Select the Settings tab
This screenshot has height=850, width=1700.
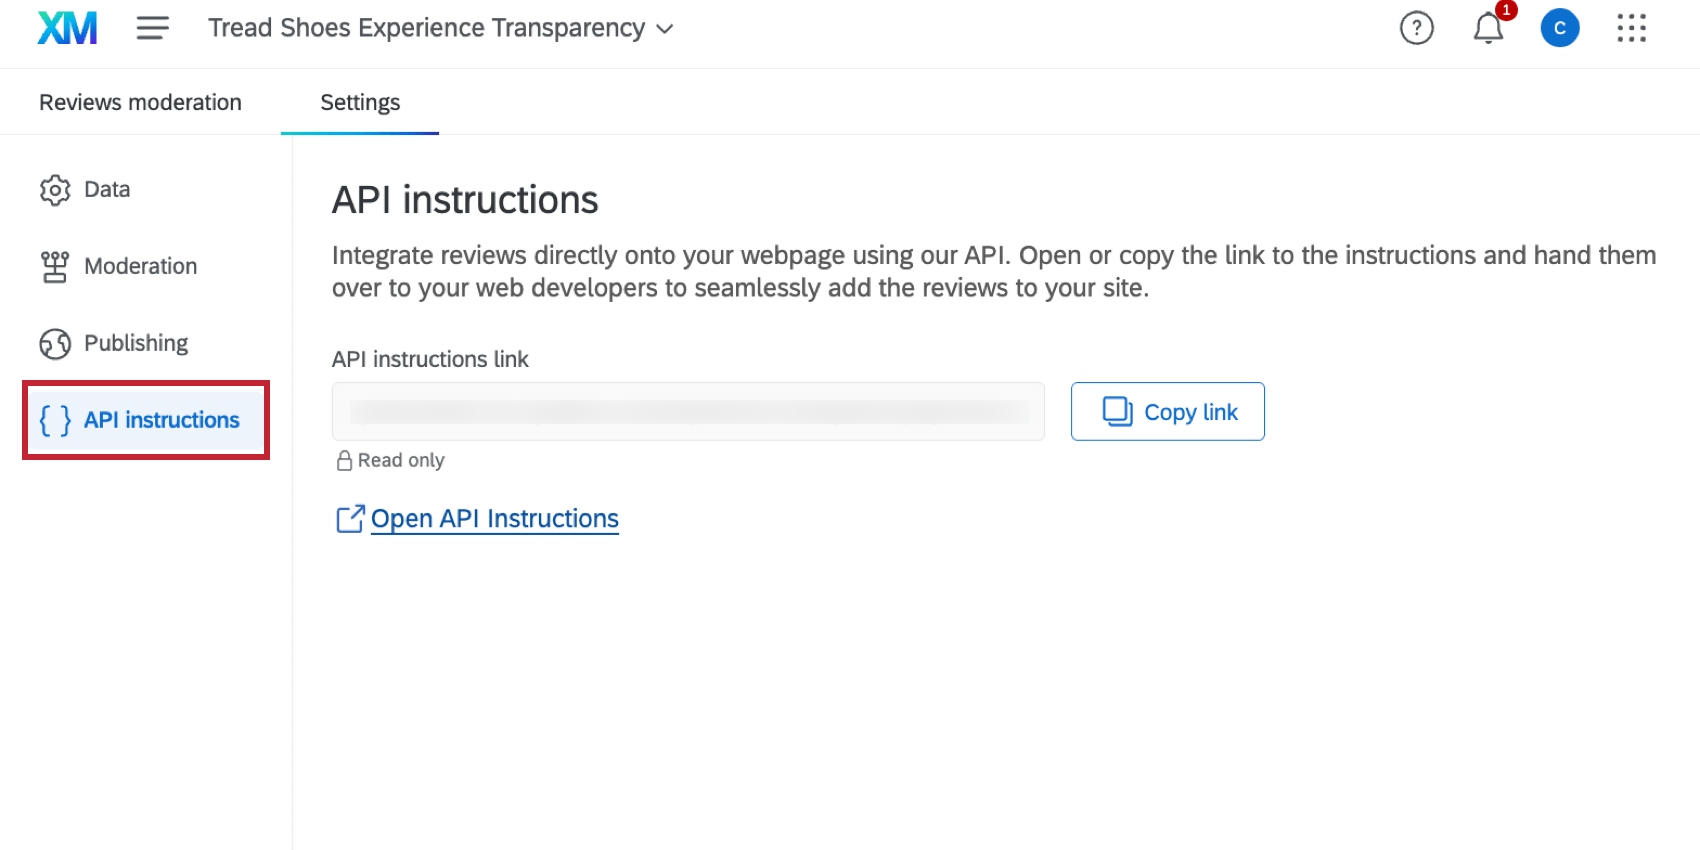coord(360,102)
